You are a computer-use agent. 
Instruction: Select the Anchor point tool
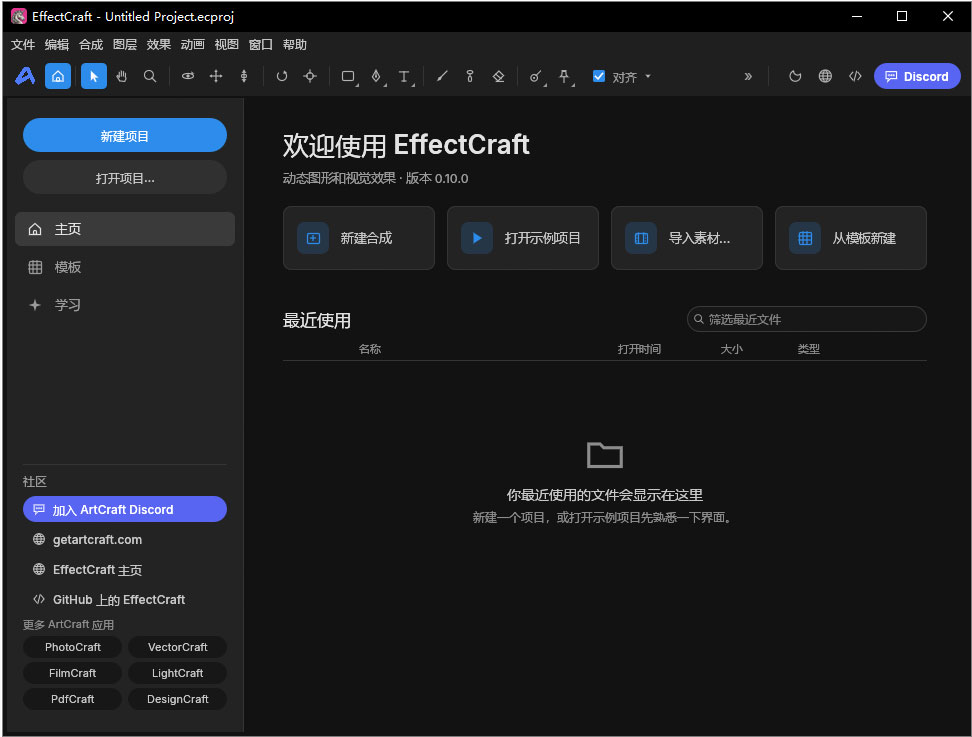coord(310,76)
